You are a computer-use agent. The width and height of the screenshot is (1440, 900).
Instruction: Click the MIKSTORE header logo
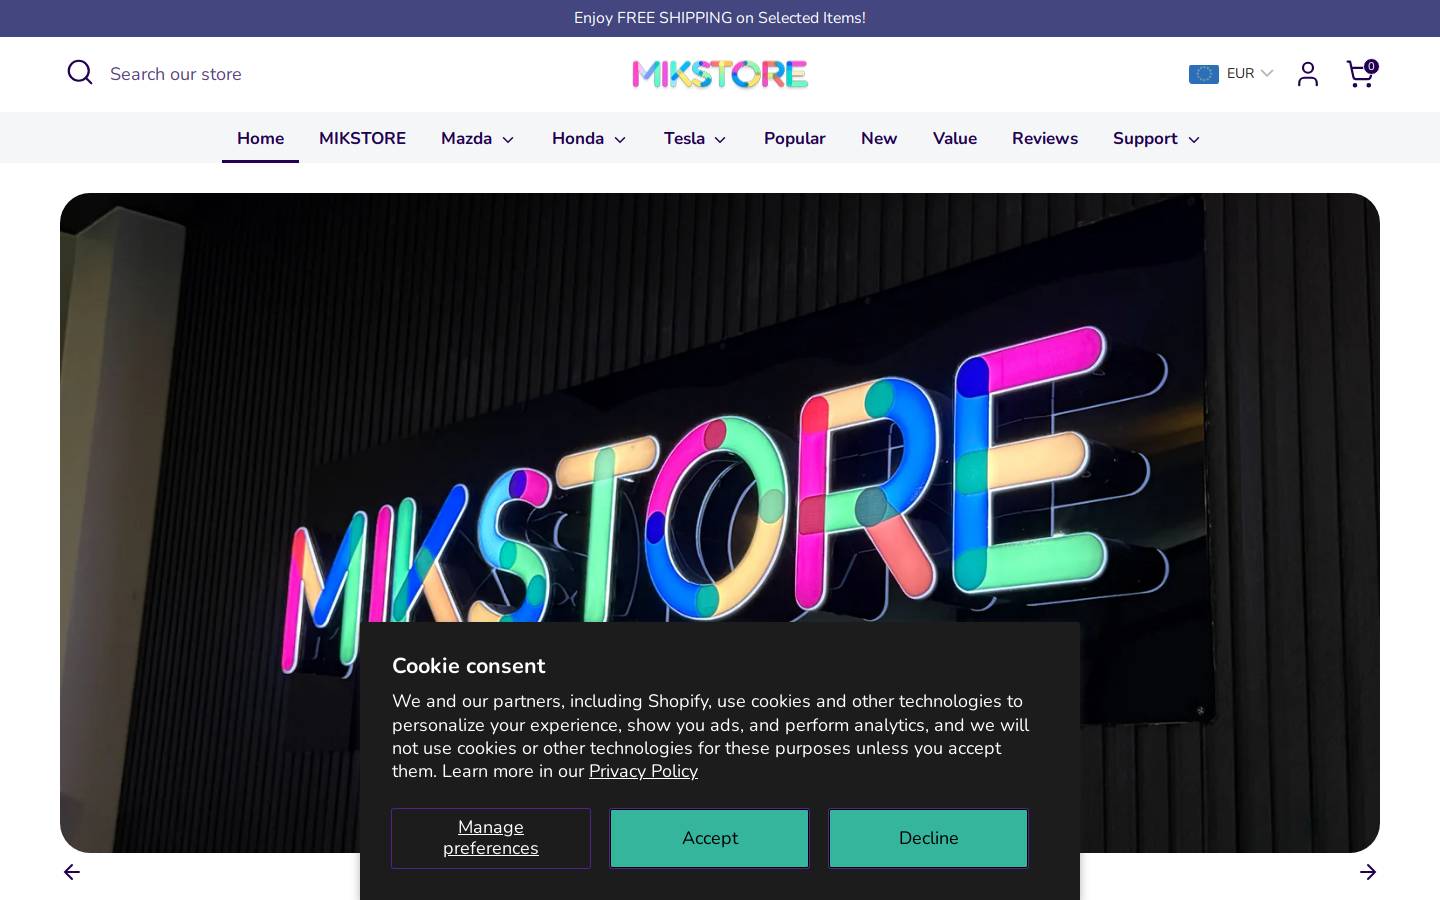pyautogui.click(x=720, y=74)
